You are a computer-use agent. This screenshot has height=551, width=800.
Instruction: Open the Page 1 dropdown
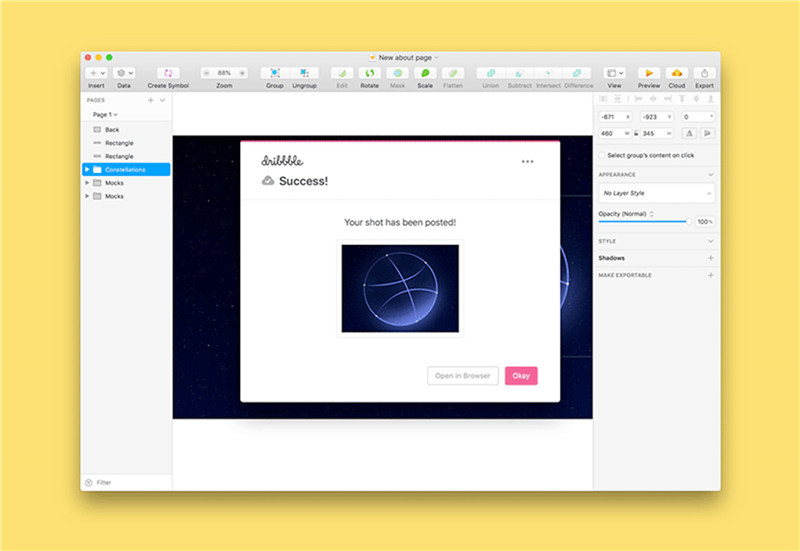(105, 115)
